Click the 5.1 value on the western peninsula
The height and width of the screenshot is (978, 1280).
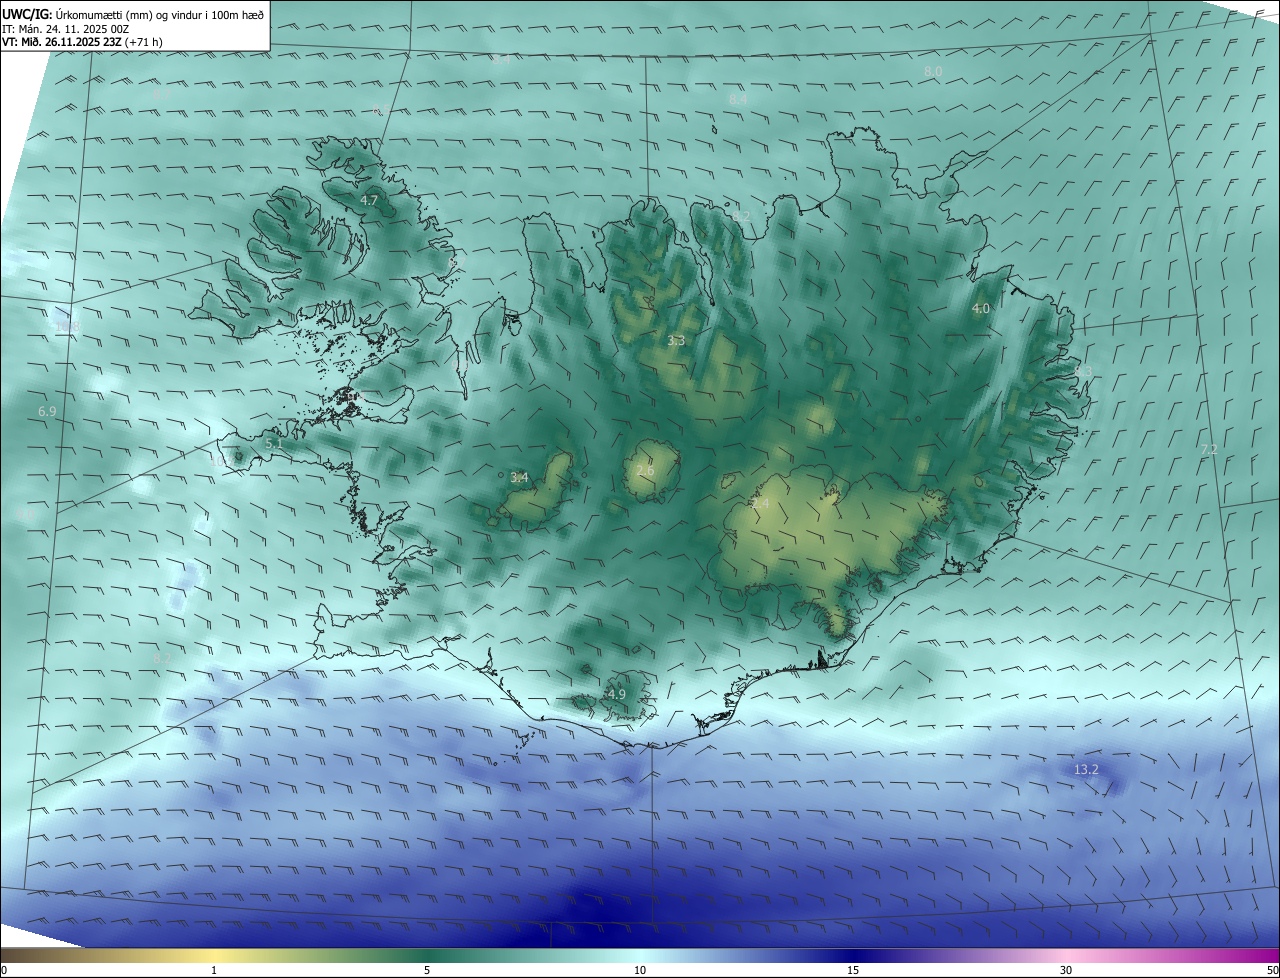tap(274, 443)
